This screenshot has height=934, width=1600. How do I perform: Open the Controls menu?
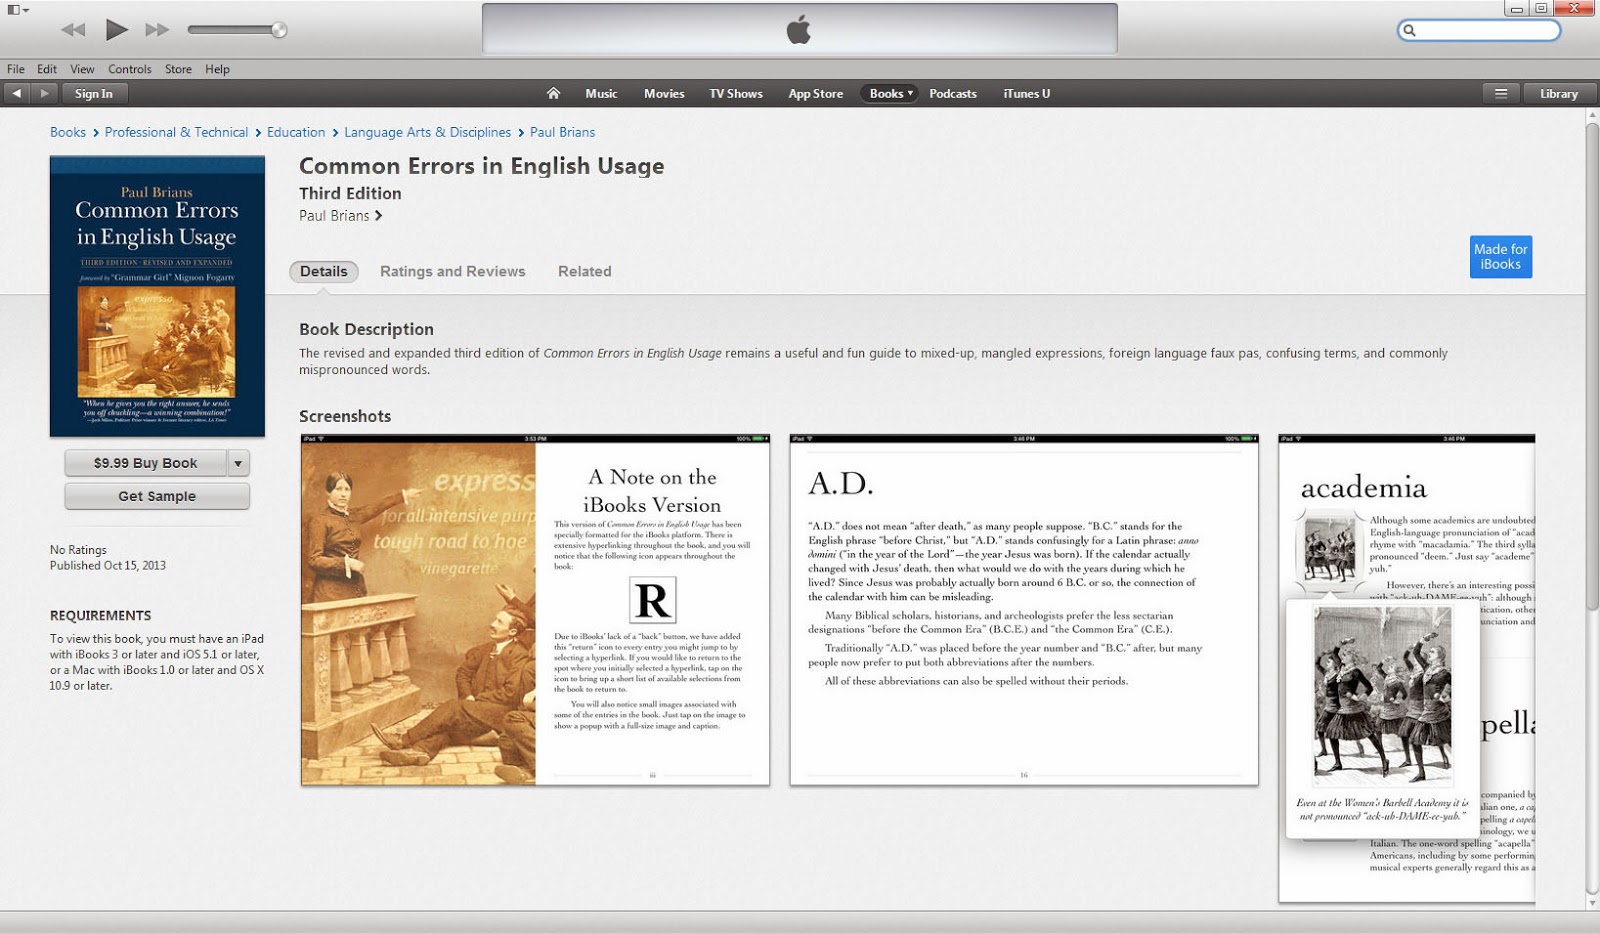tap(130, 69)
